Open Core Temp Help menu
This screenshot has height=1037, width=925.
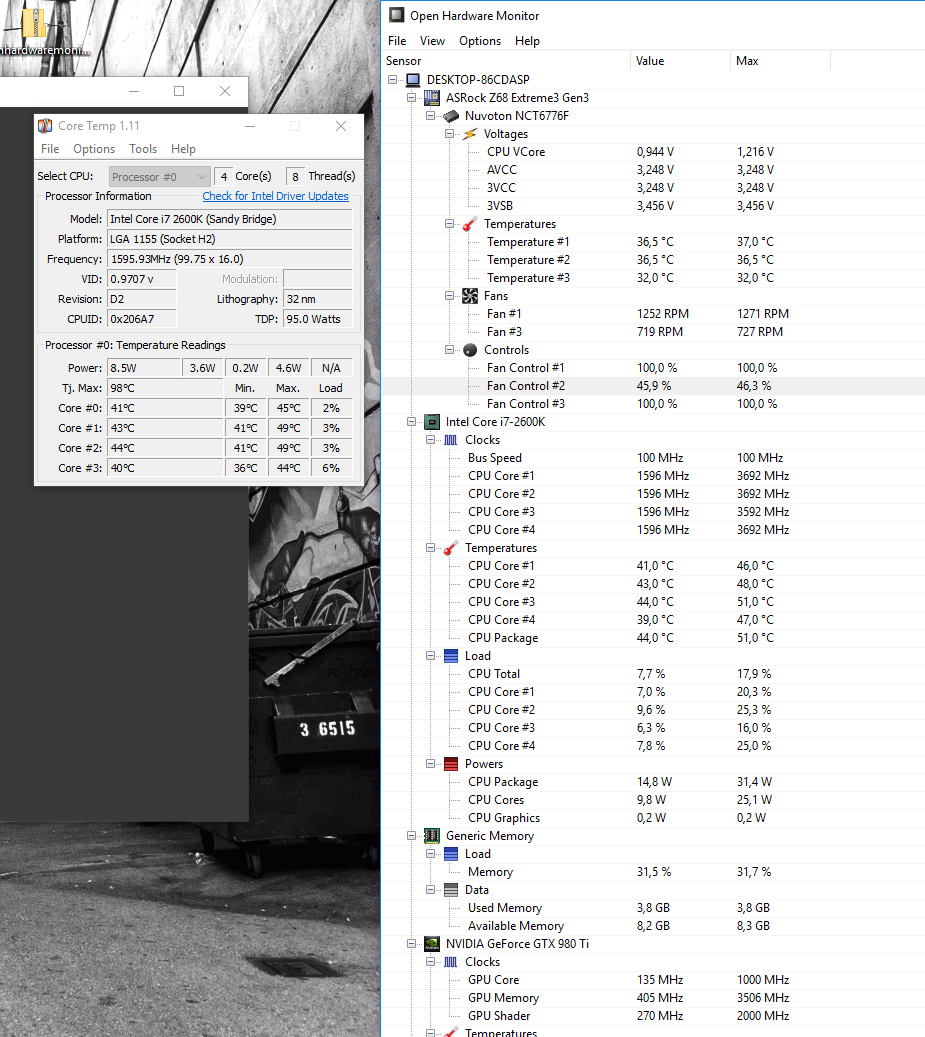click(183, 149)
